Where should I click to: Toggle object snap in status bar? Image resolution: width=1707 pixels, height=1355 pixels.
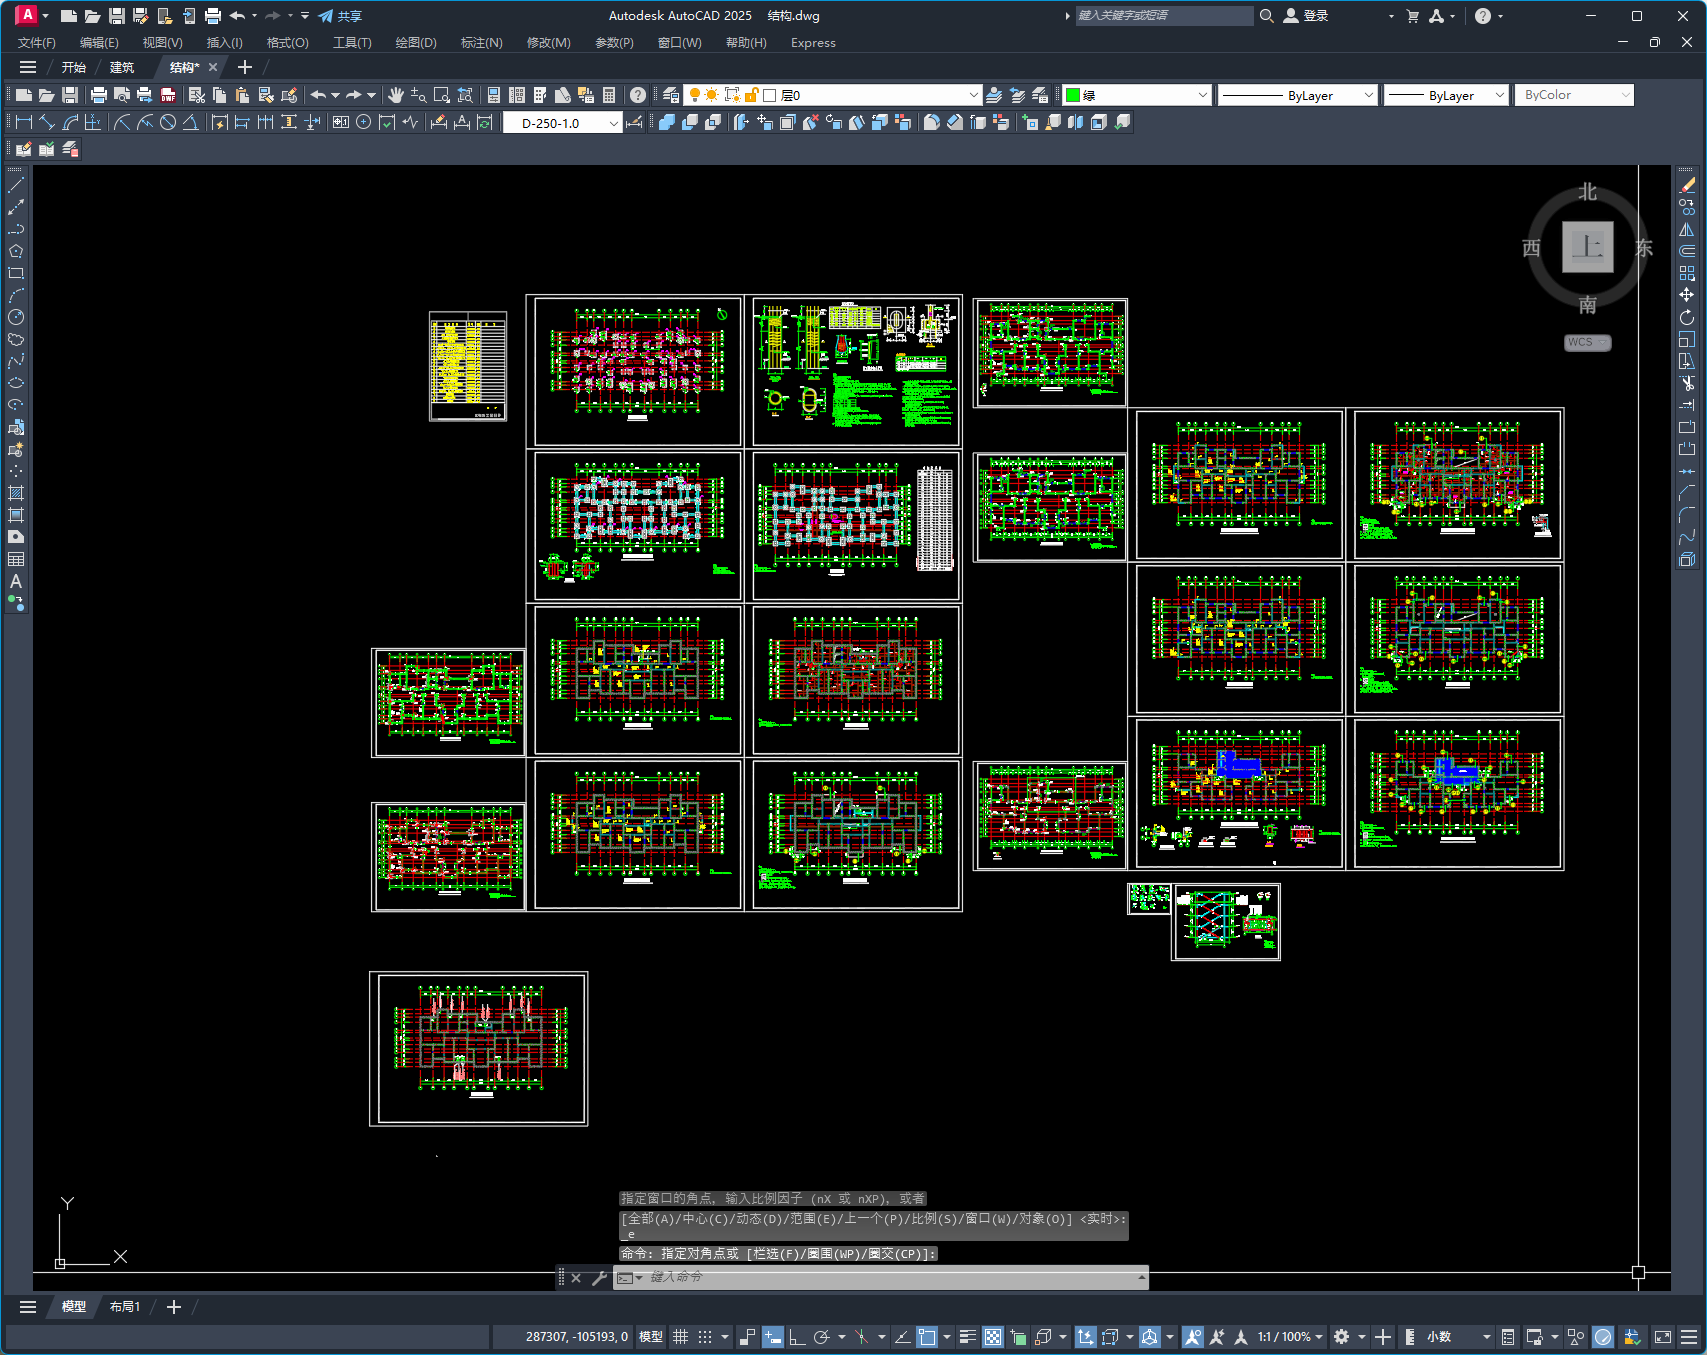coord(927,1337)
